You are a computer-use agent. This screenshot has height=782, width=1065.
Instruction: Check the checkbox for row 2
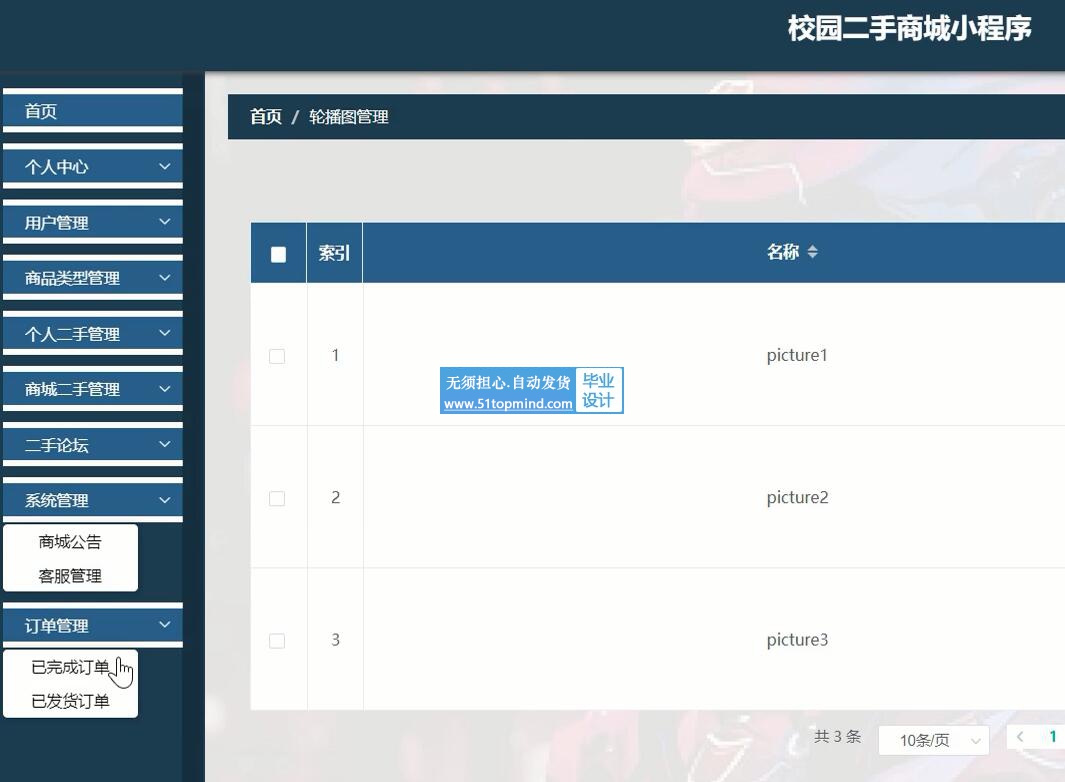(277, 498)
